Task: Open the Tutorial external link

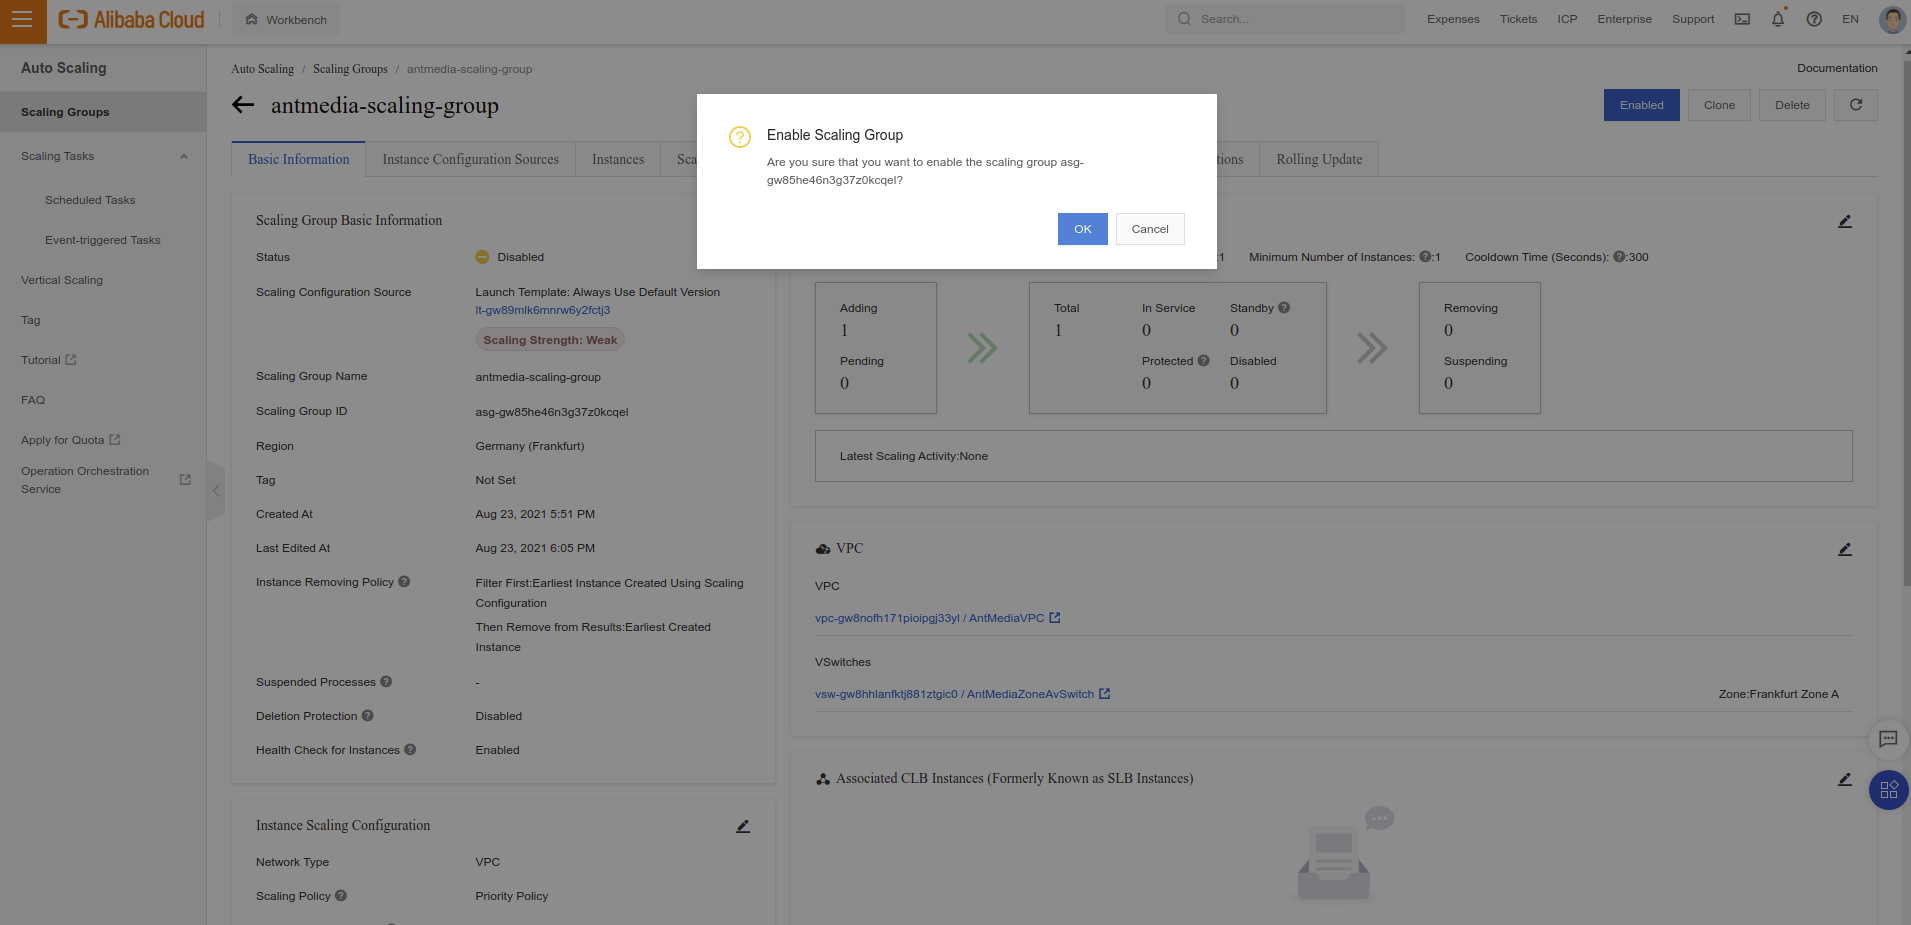Action: [49, 360]
